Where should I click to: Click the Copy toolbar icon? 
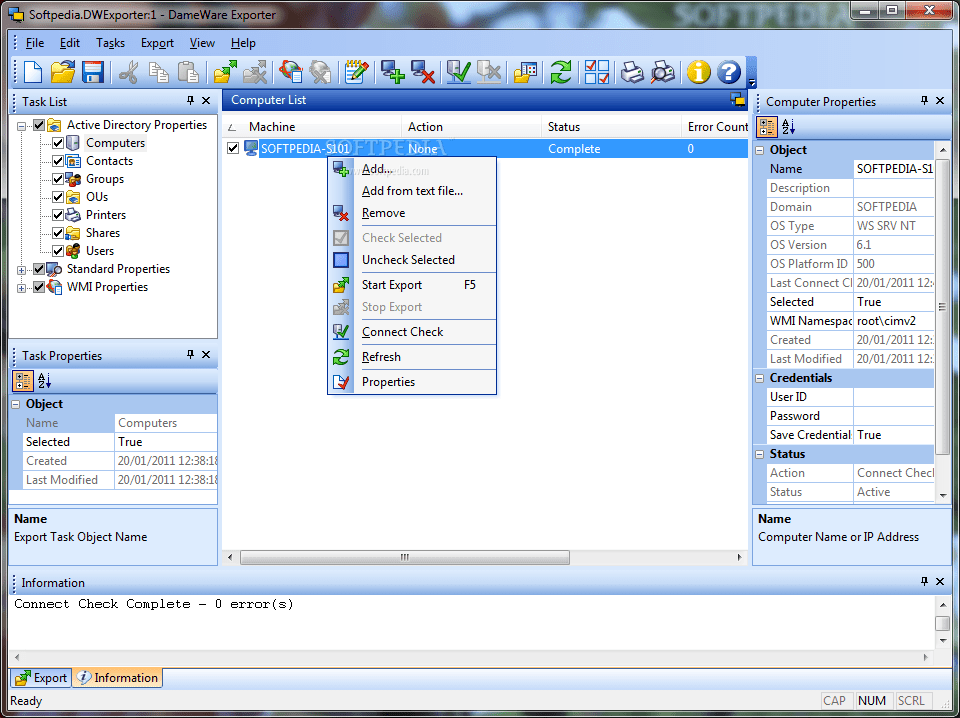[x=159, y=72]
